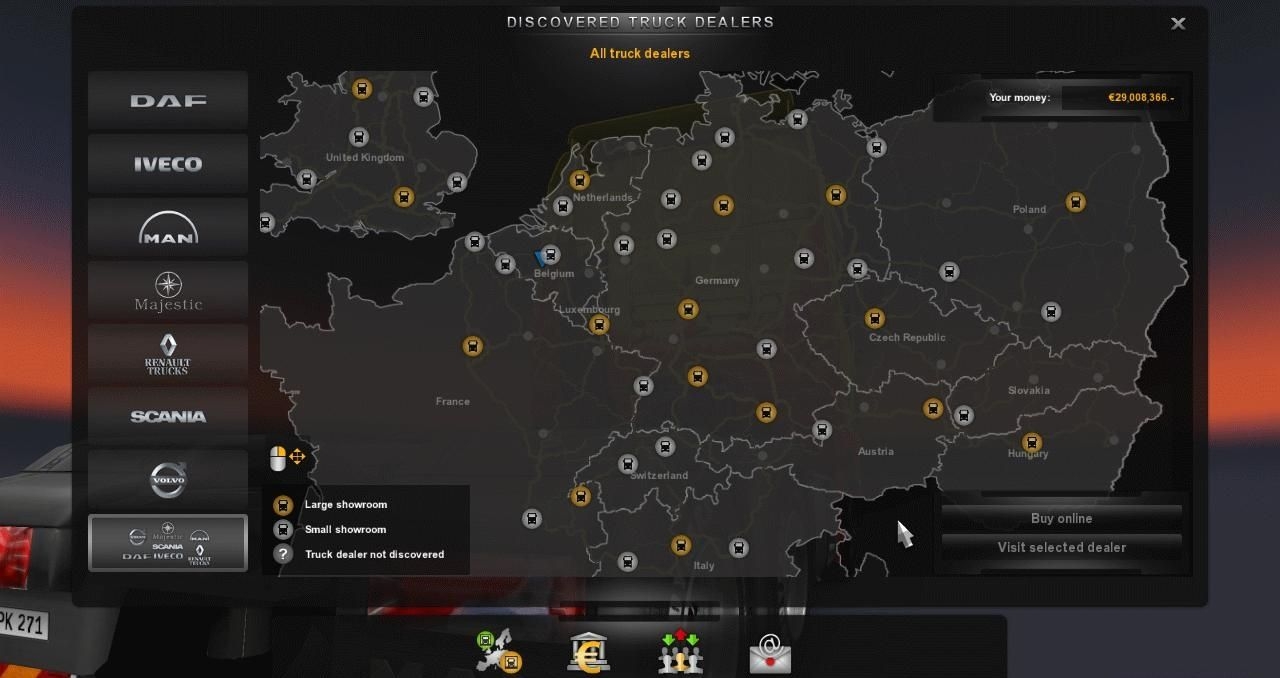Filter dealers by Majestic brand
Viewport: 1280px width, 678px height.
[168, 289]
